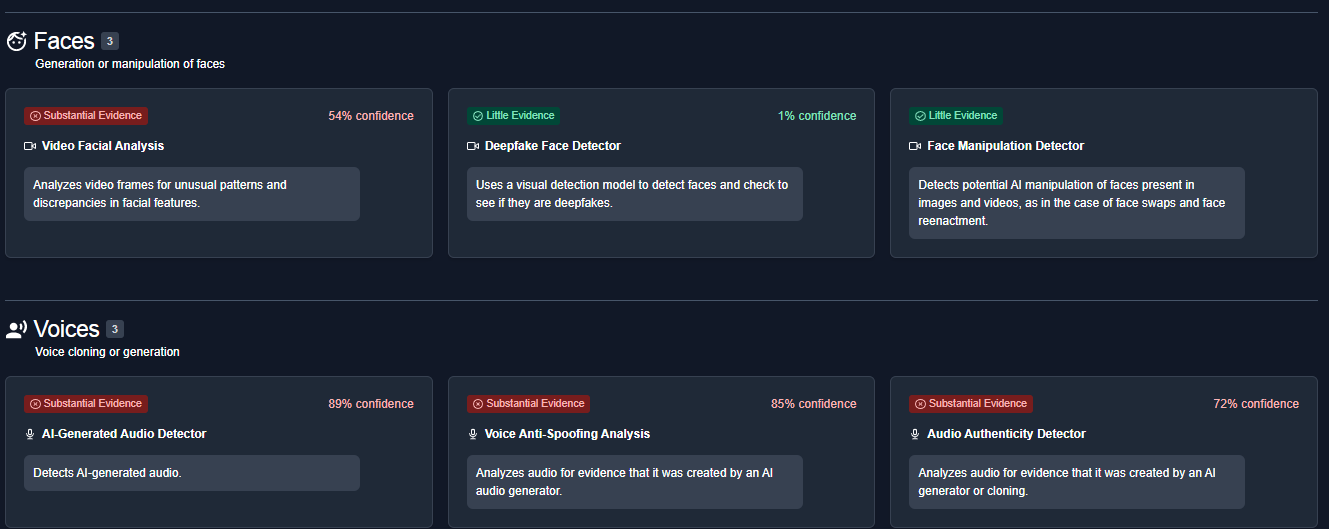Select the Video Facial Analysis title
Image resolution: width=1329 pixels, height=529 pixels.
point(103,146)
